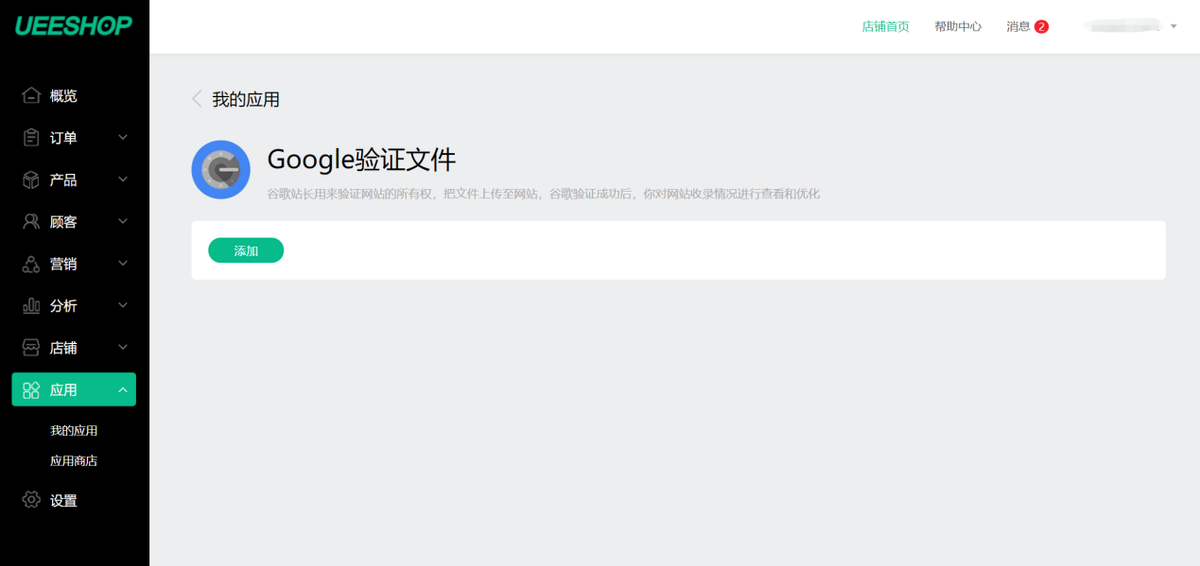The width and height of the screenshot is (1200, 566).
Task: Select 我的应用 in sidebar submenu
Action: click(74, 431)
